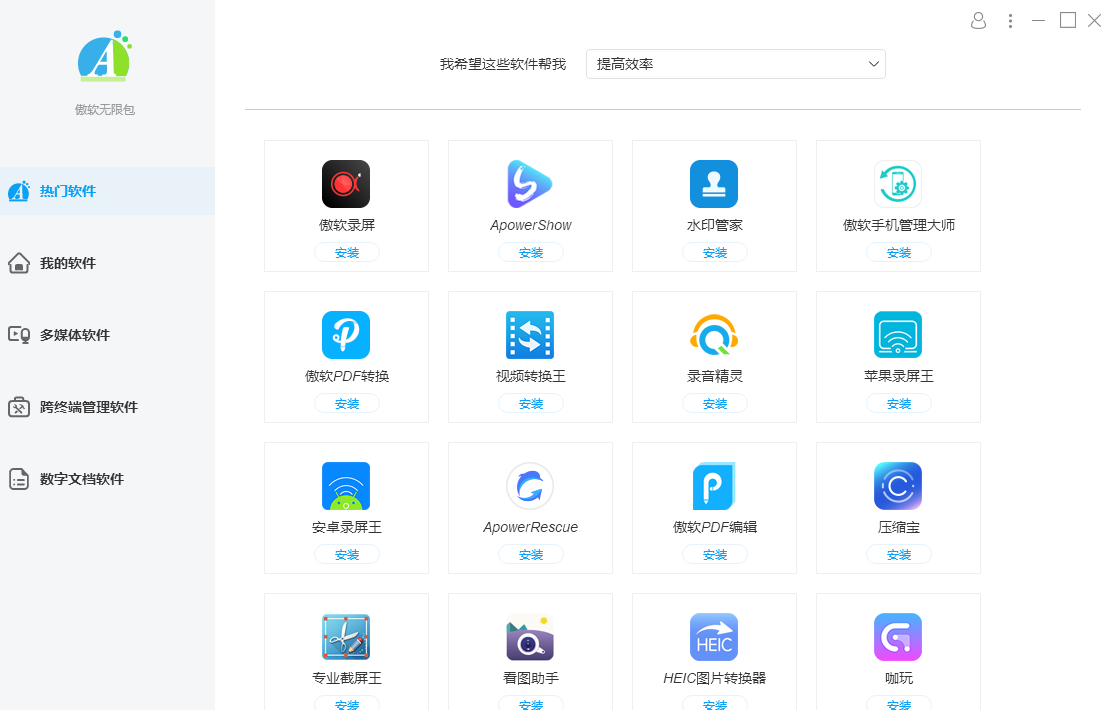Open the 数字文档软件 category
The height and width of the screenshot is (710, 1104).
pyautogui.click(x=107, y=479)
